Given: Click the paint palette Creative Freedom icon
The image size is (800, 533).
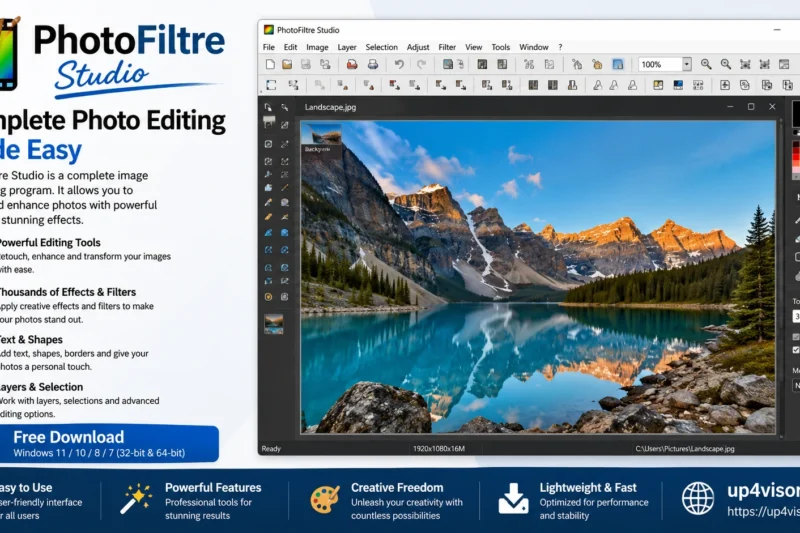Looking at the screenshot, I should tap(325, 499).
